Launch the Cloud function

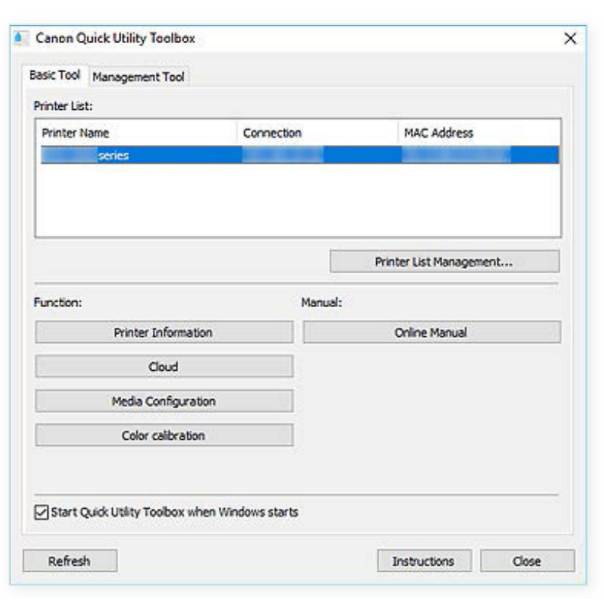pyautogui.click(x=164, y=367)
